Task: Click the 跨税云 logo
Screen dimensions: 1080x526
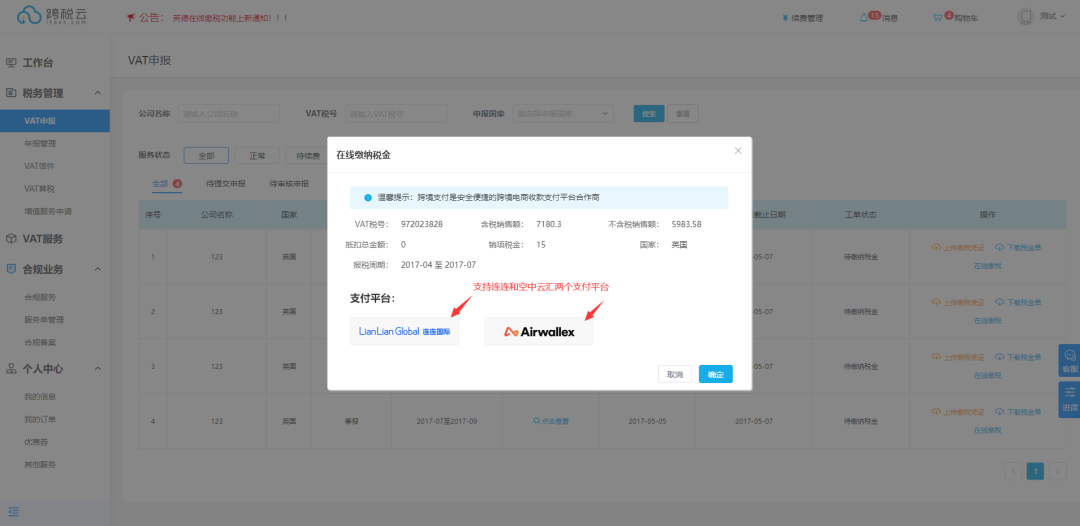Action: click(53, 17)
